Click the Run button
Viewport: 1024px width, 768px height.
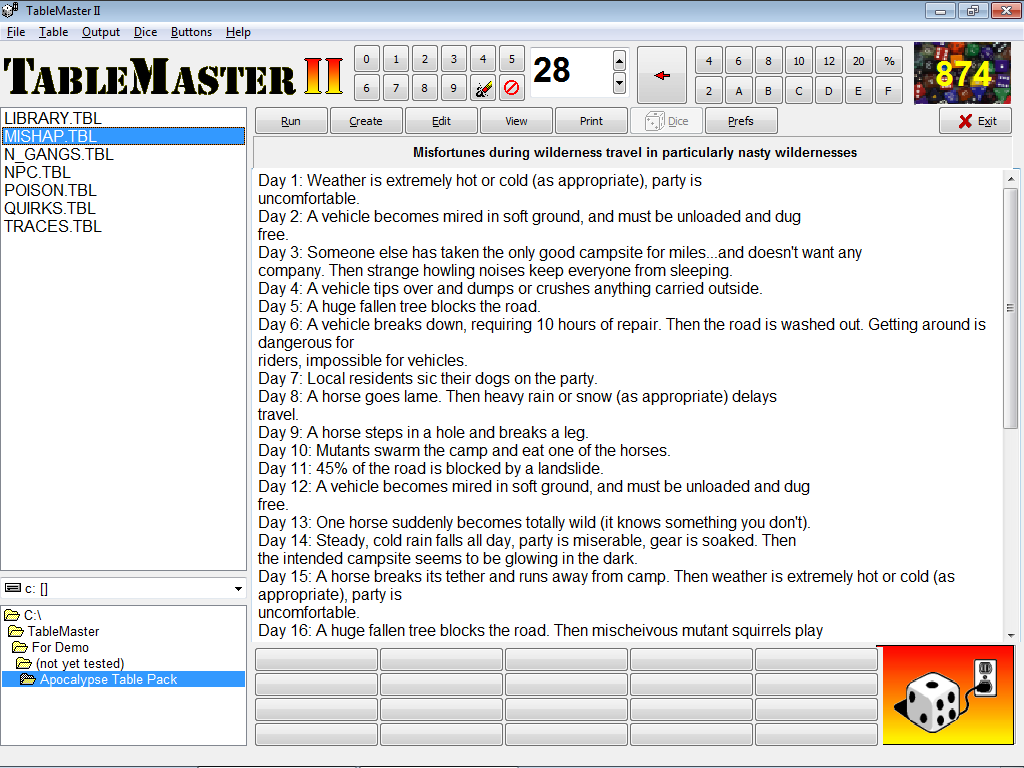click(291, 121)
